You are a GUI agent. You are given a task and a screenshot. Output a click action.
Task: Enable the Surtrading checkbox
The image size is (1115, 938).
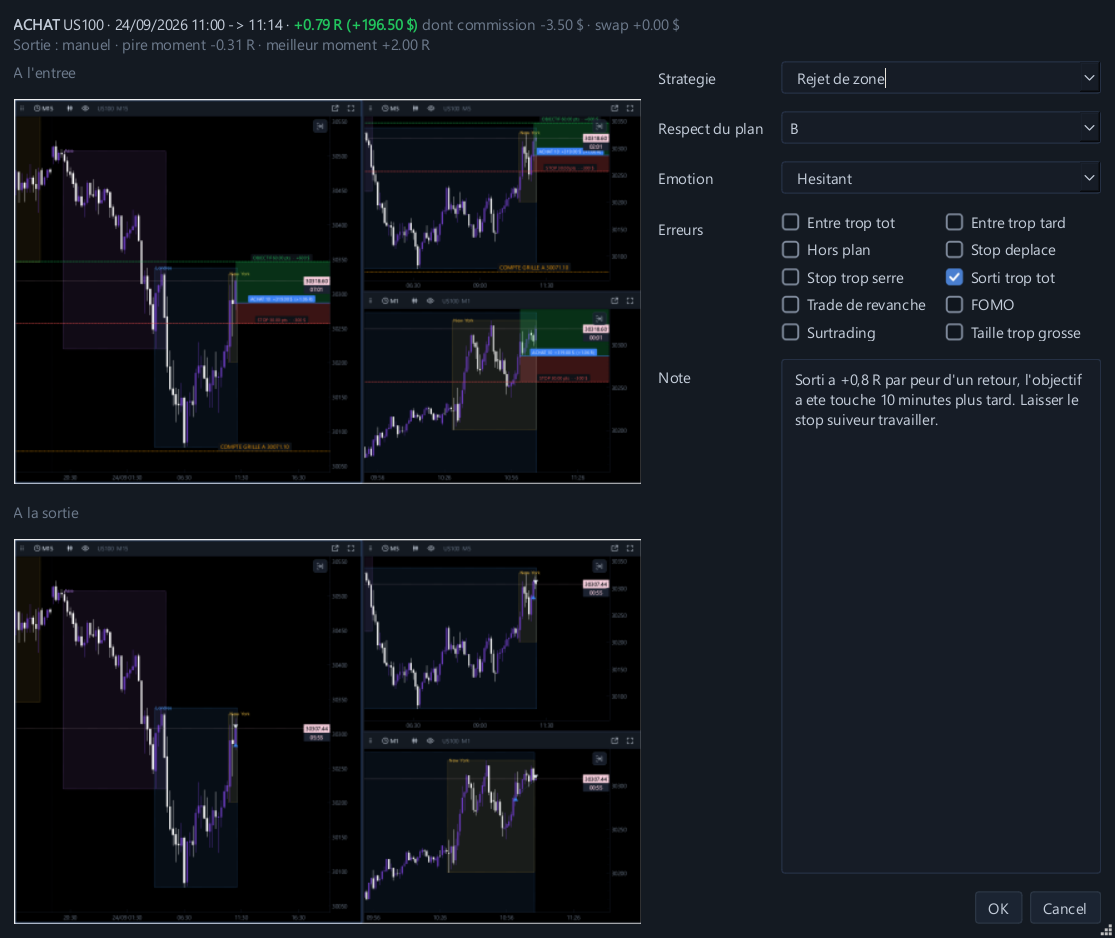tap(791, 332)
